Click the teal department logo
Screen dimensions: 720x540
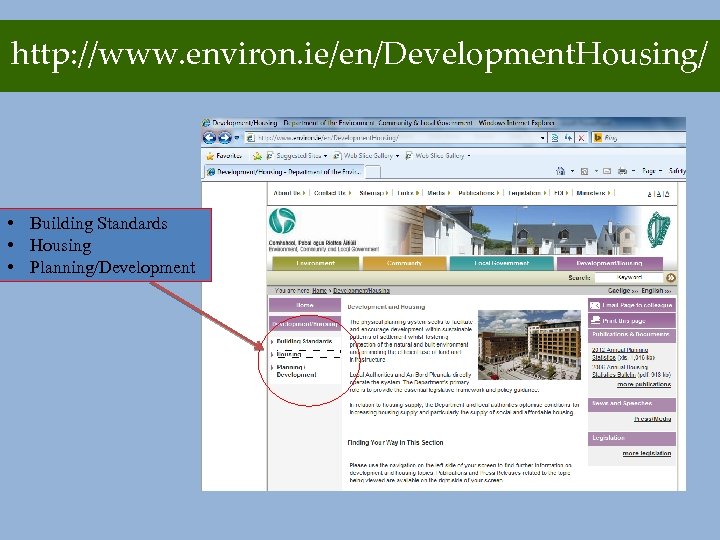click(282, 220)
